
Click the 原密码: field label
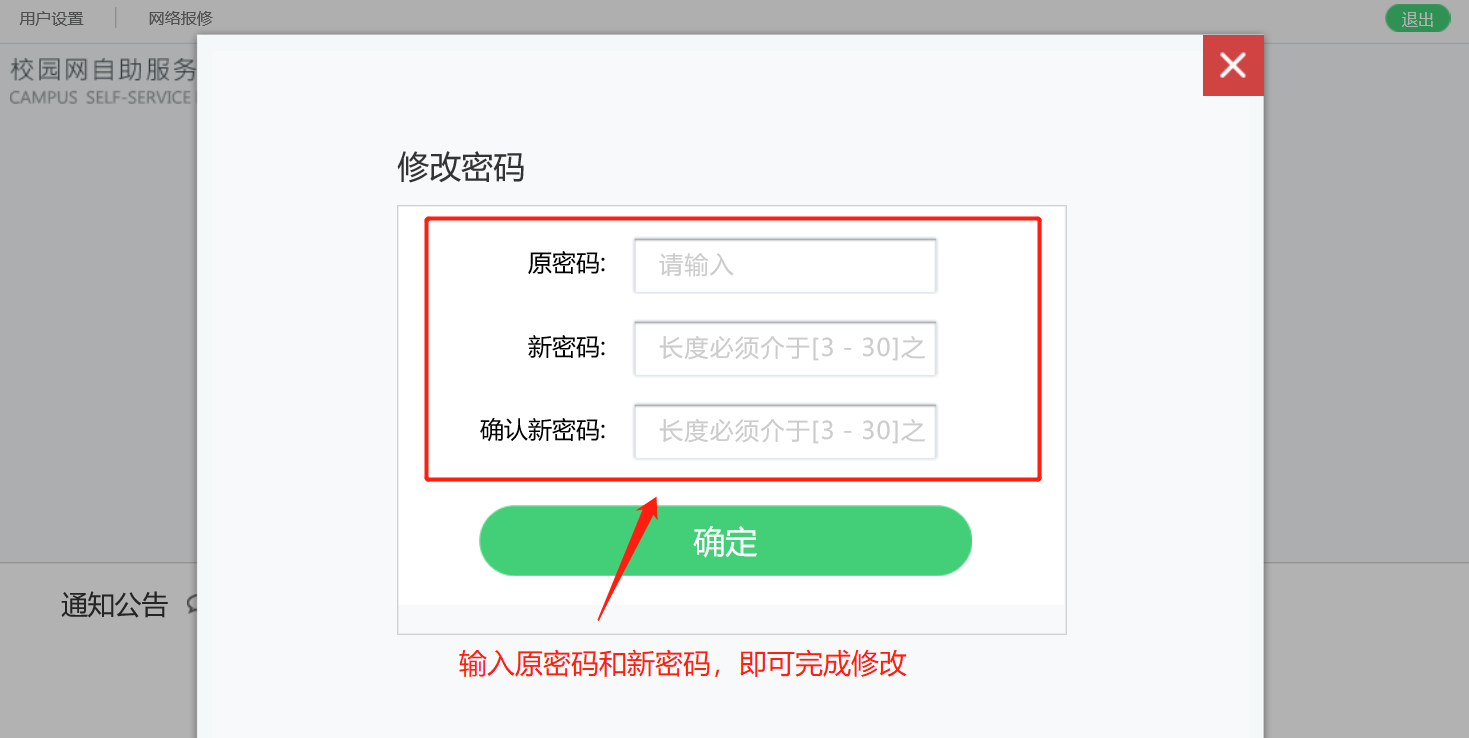coord(567,264)
